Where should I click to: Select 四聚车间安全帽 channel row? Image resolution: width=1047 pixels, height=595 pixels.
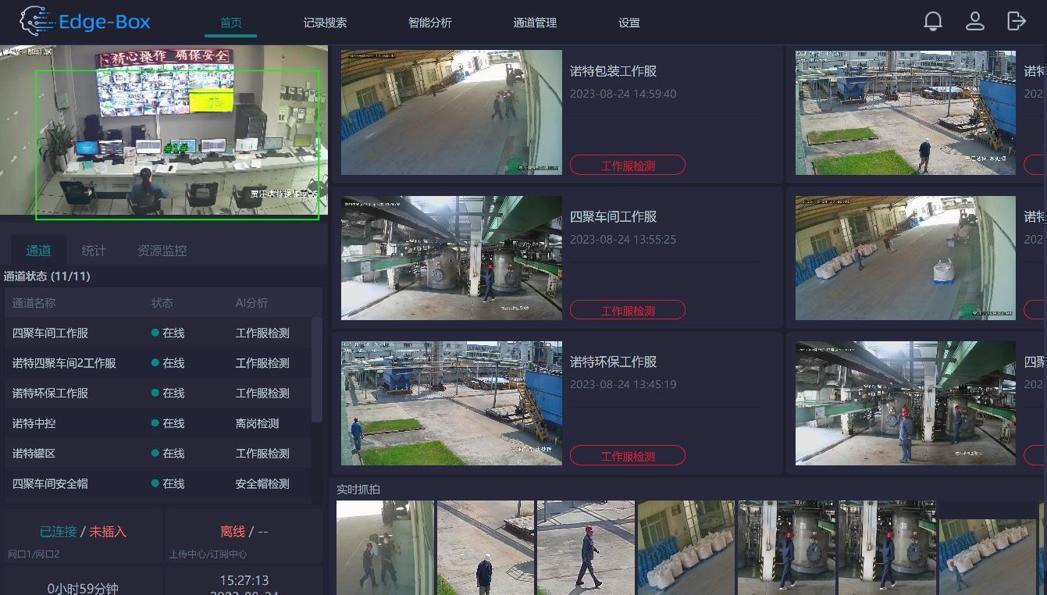pyautogui.click(x=158, y=483)
